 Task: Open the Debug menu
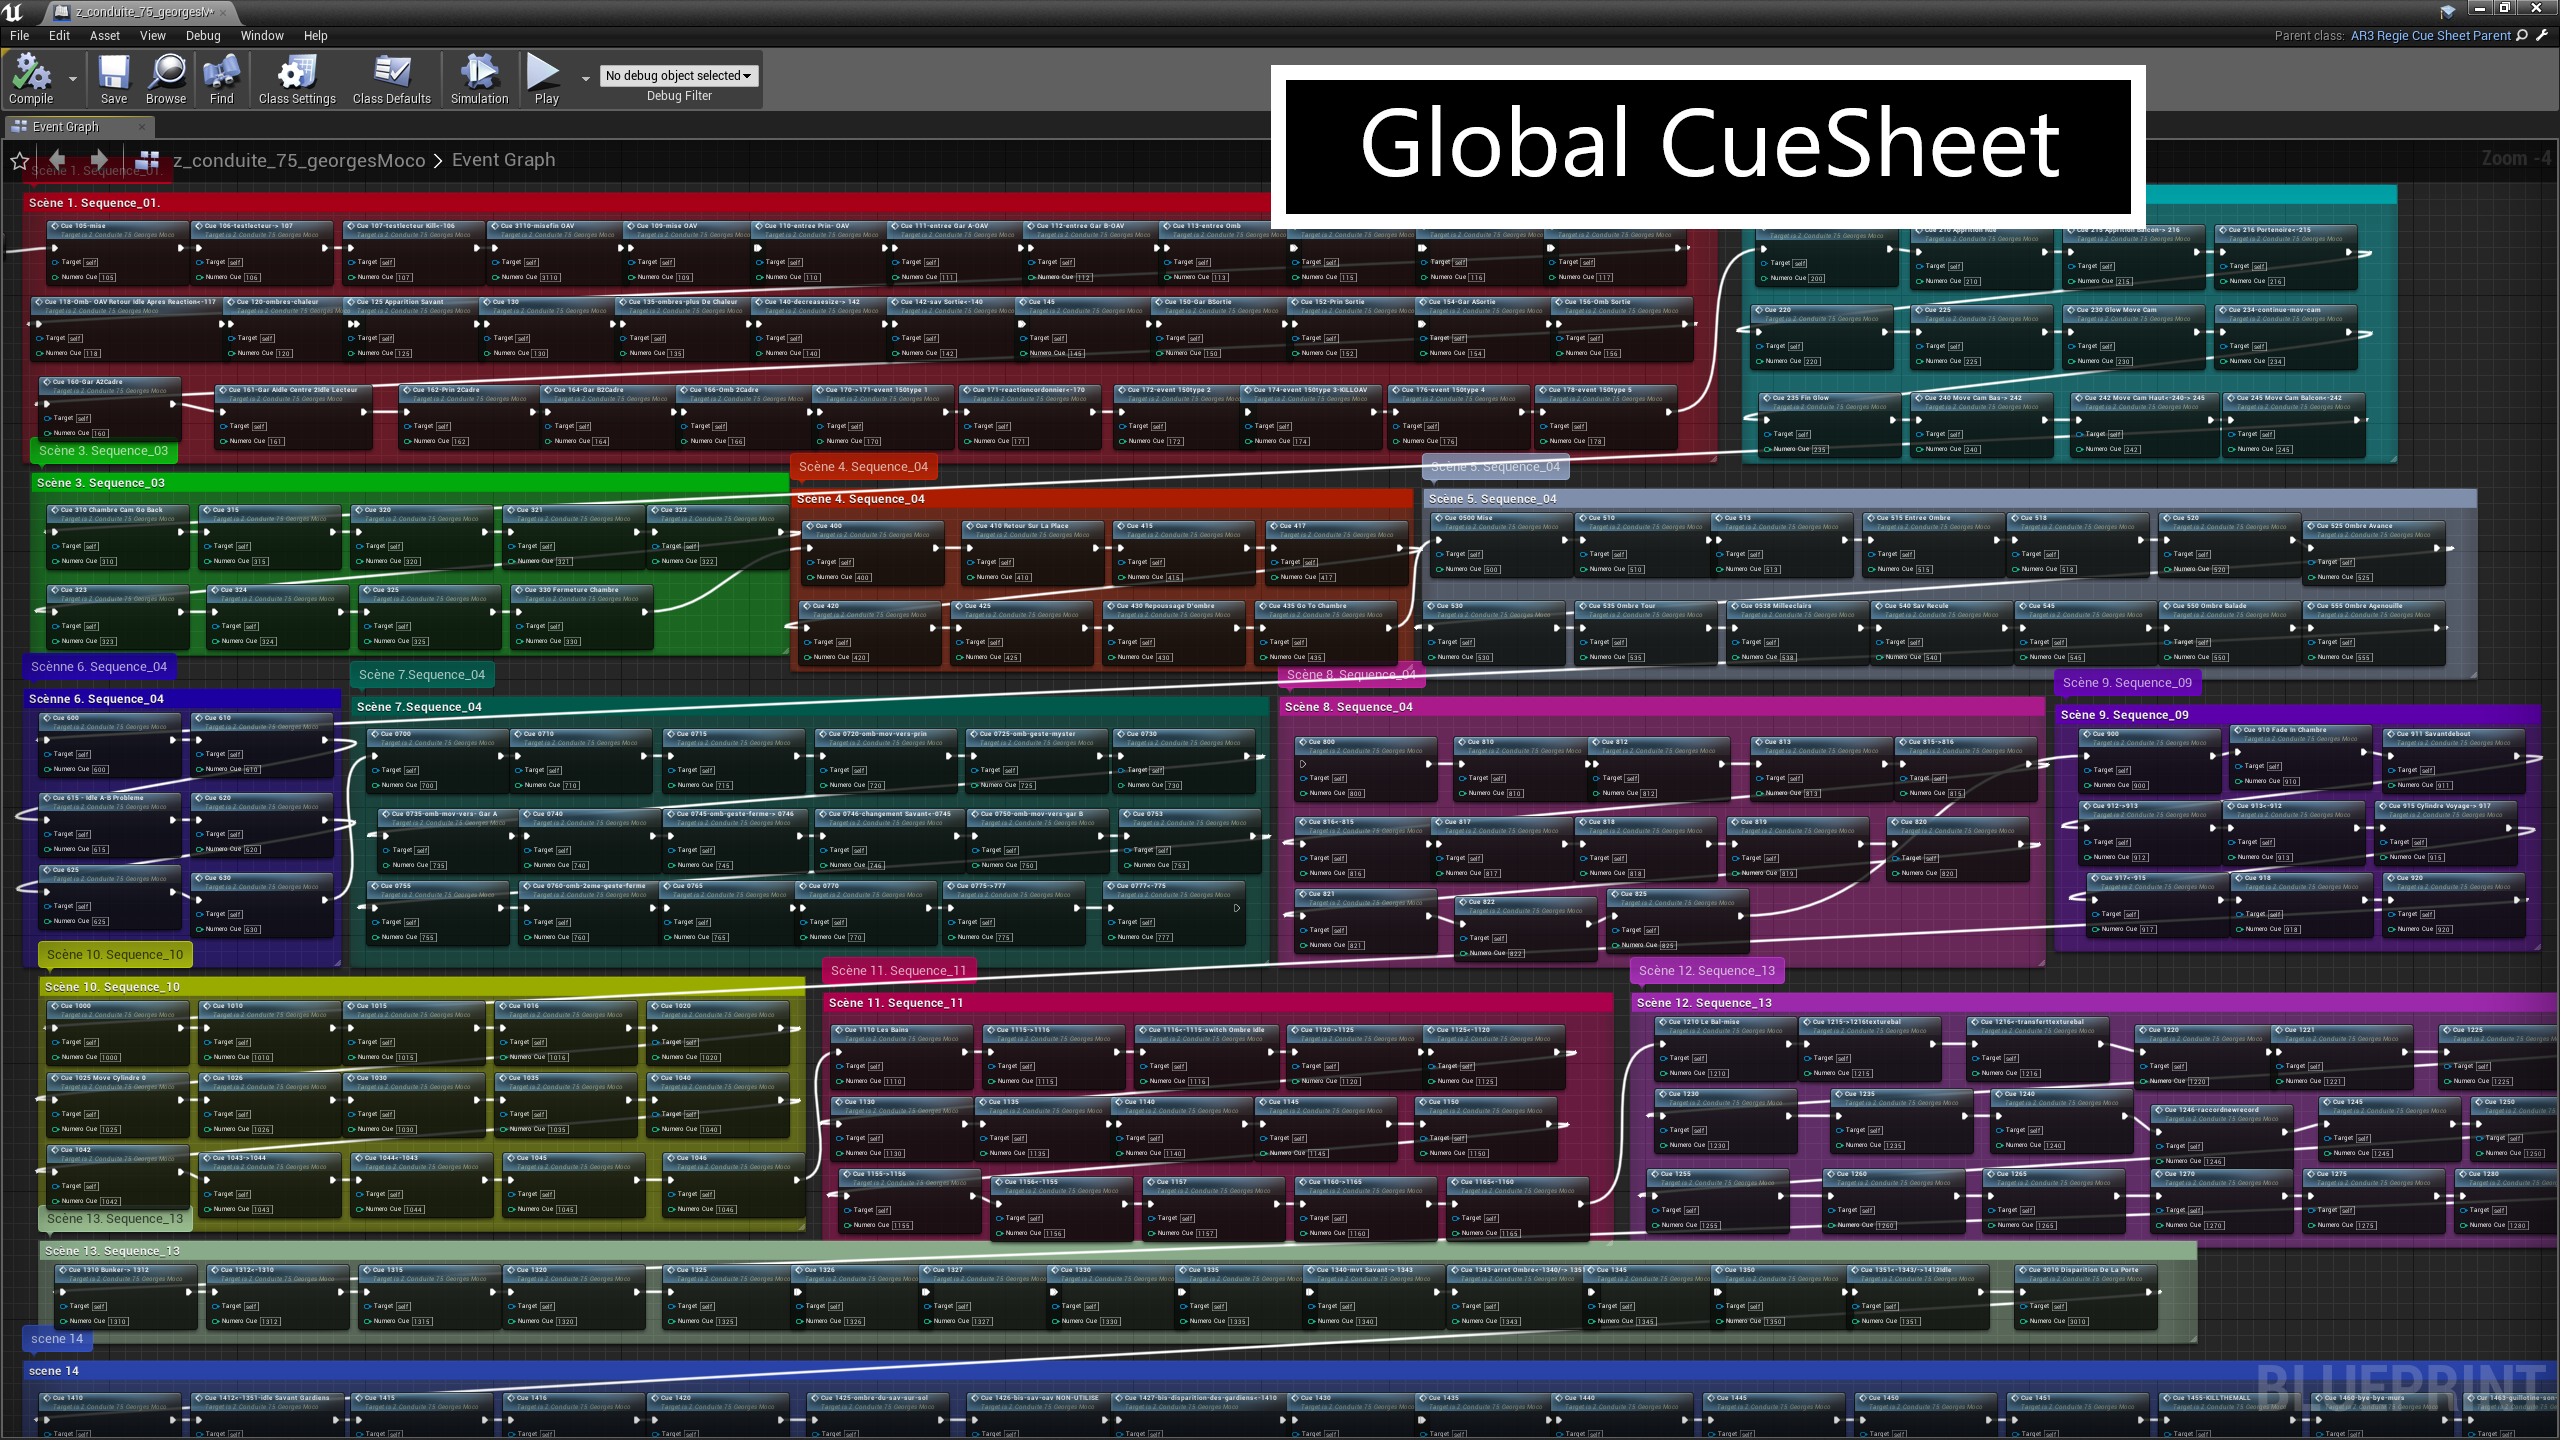[x=203, y=35]
